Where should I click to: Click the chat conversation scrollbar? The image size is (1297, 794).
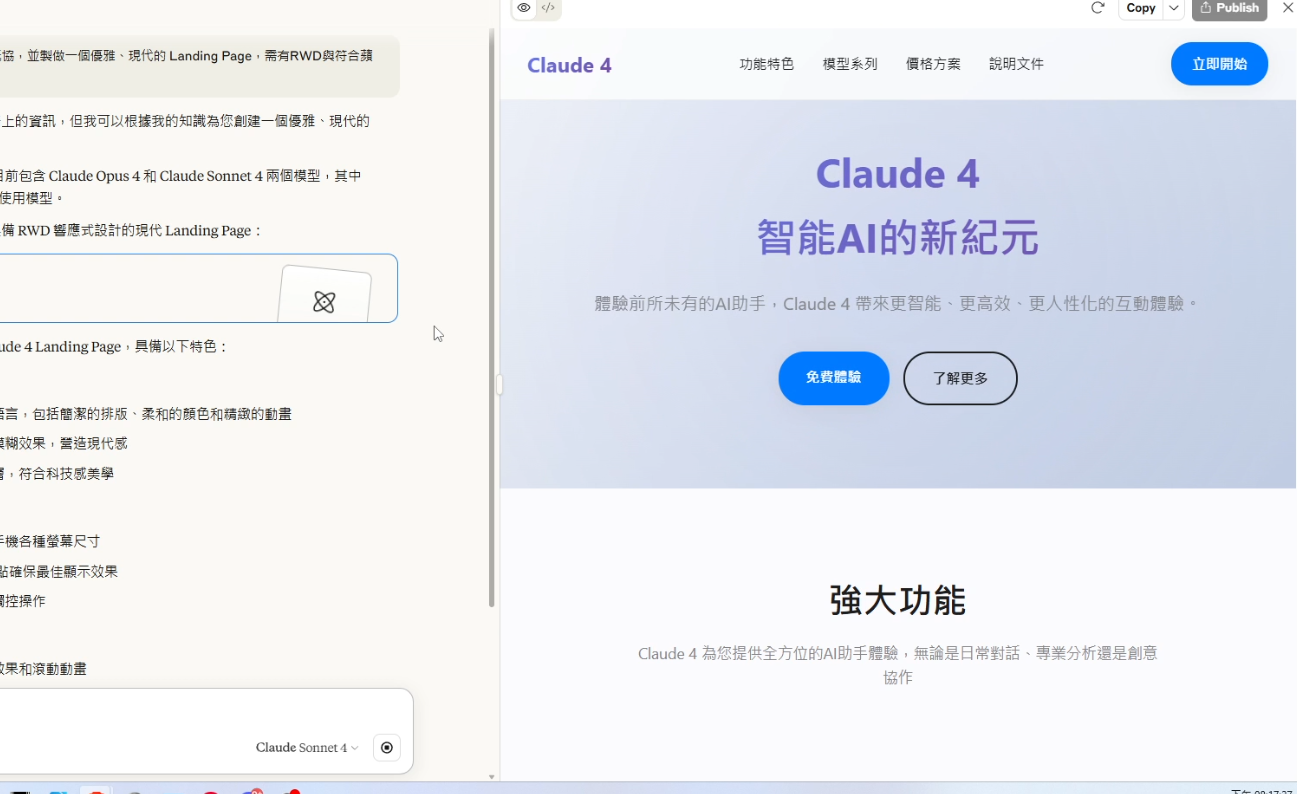491,317
